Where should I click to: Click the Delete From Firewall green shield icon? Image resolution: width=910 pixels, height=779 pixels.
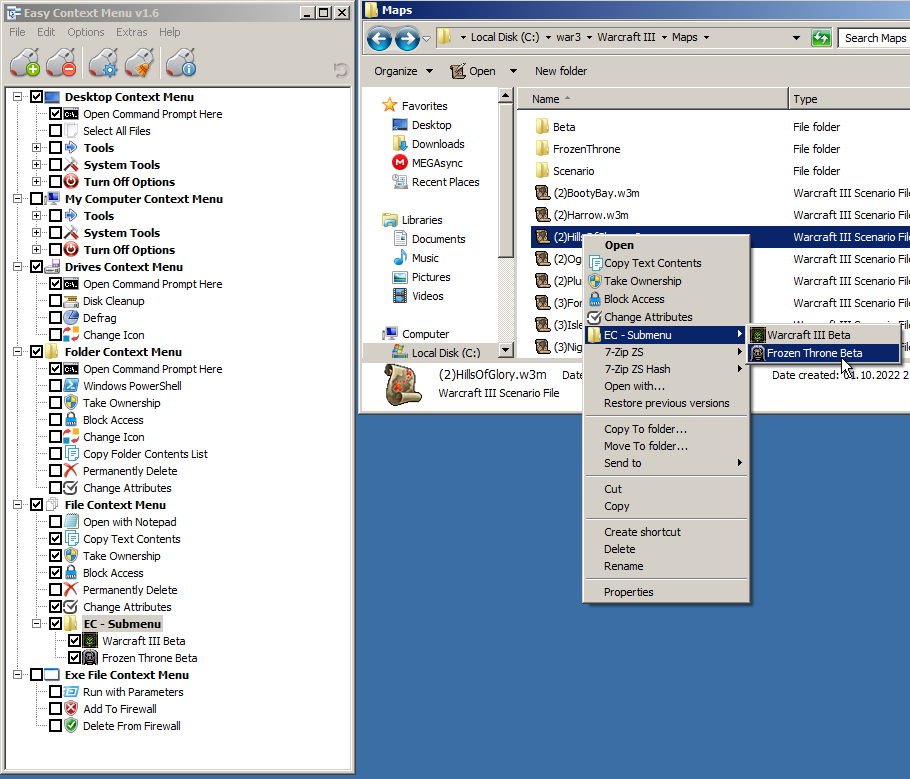click(71, 726)
